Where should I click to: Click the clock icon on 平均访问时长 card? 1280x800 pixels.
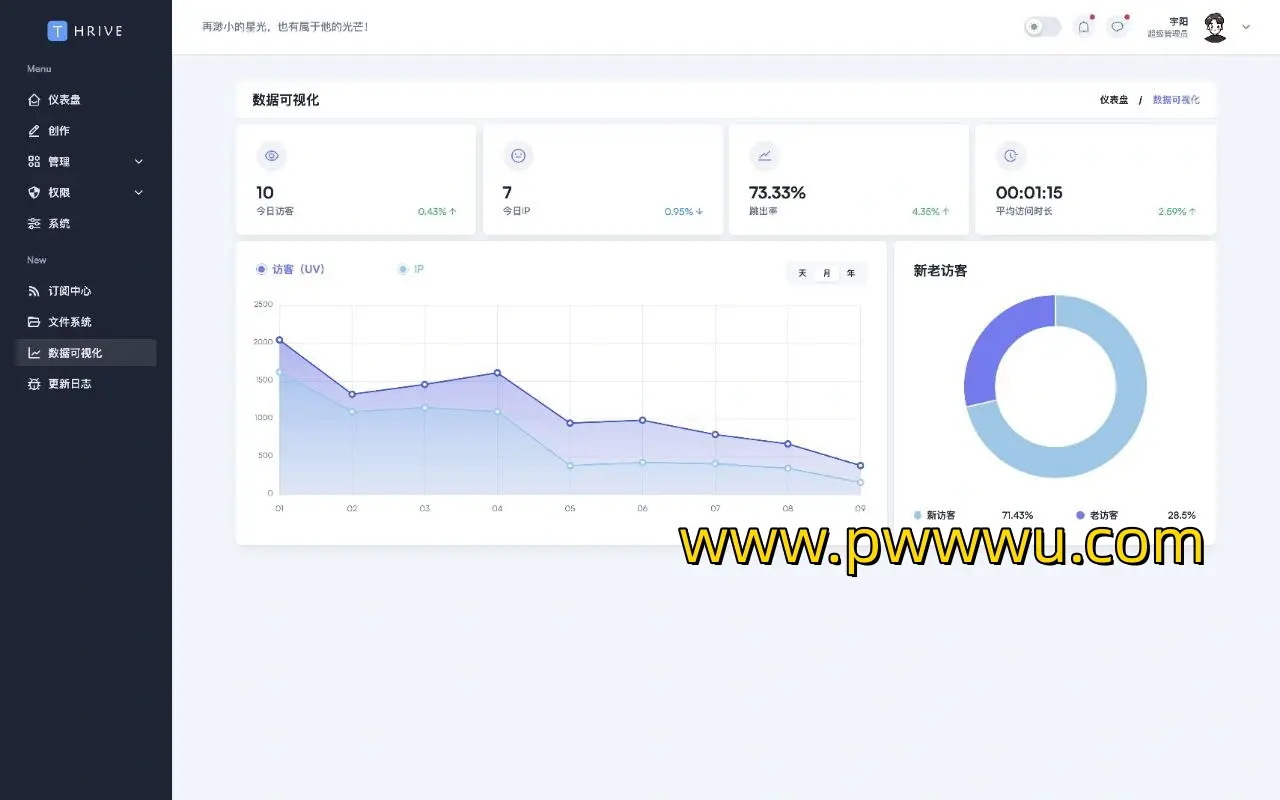(1011, 156)
